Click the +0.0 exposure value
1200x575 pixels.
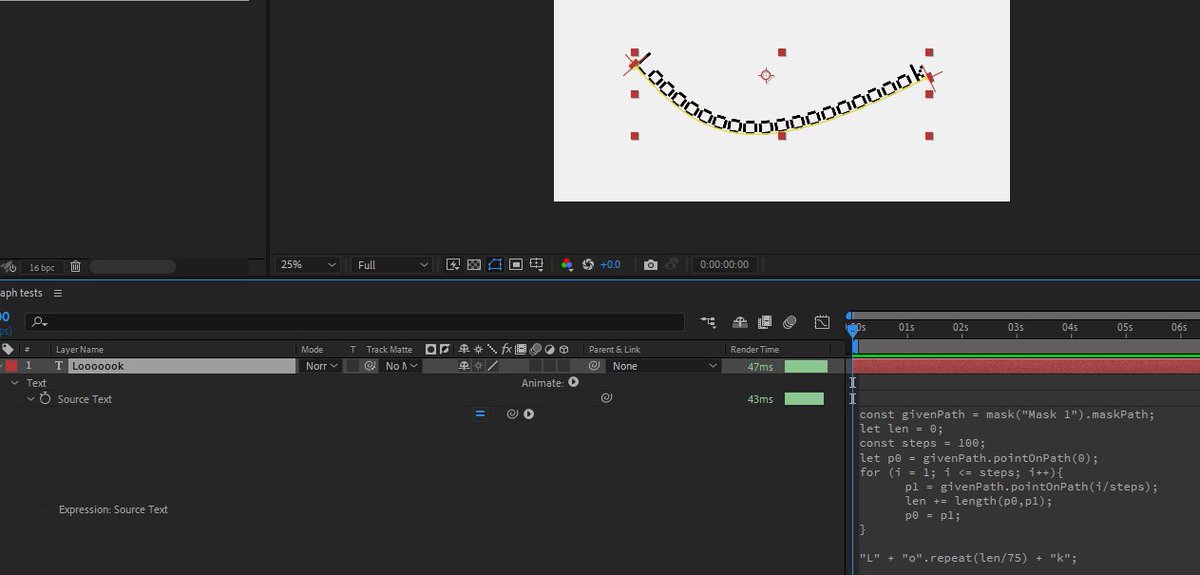610,265
